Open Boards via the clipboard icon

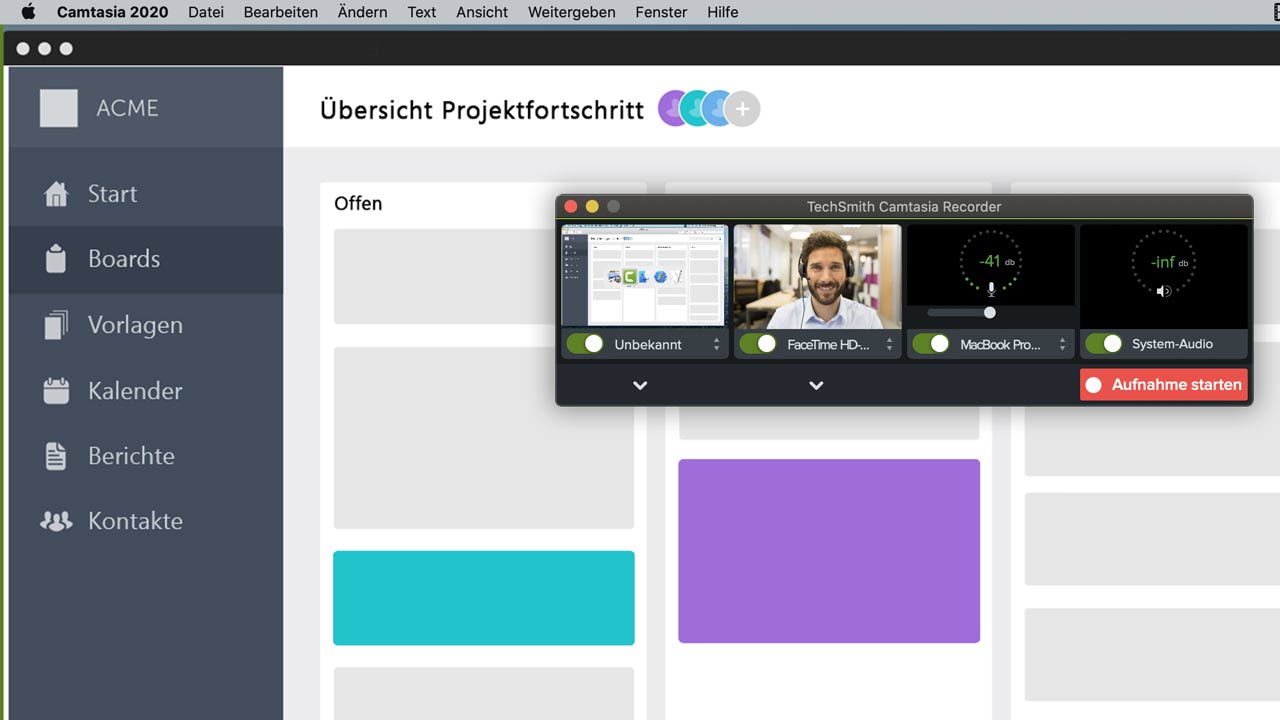point(56,259)
